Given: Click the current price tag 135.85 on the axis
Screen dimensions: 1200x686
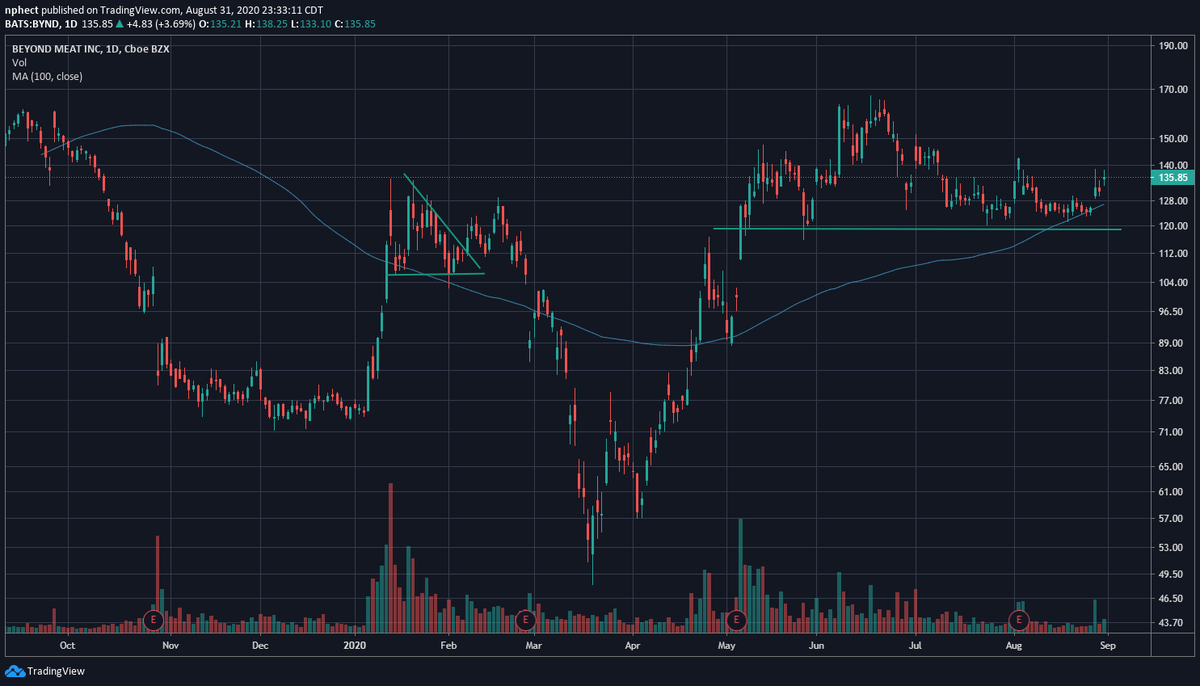Looking at the screenshot, I should (1171, 177).
